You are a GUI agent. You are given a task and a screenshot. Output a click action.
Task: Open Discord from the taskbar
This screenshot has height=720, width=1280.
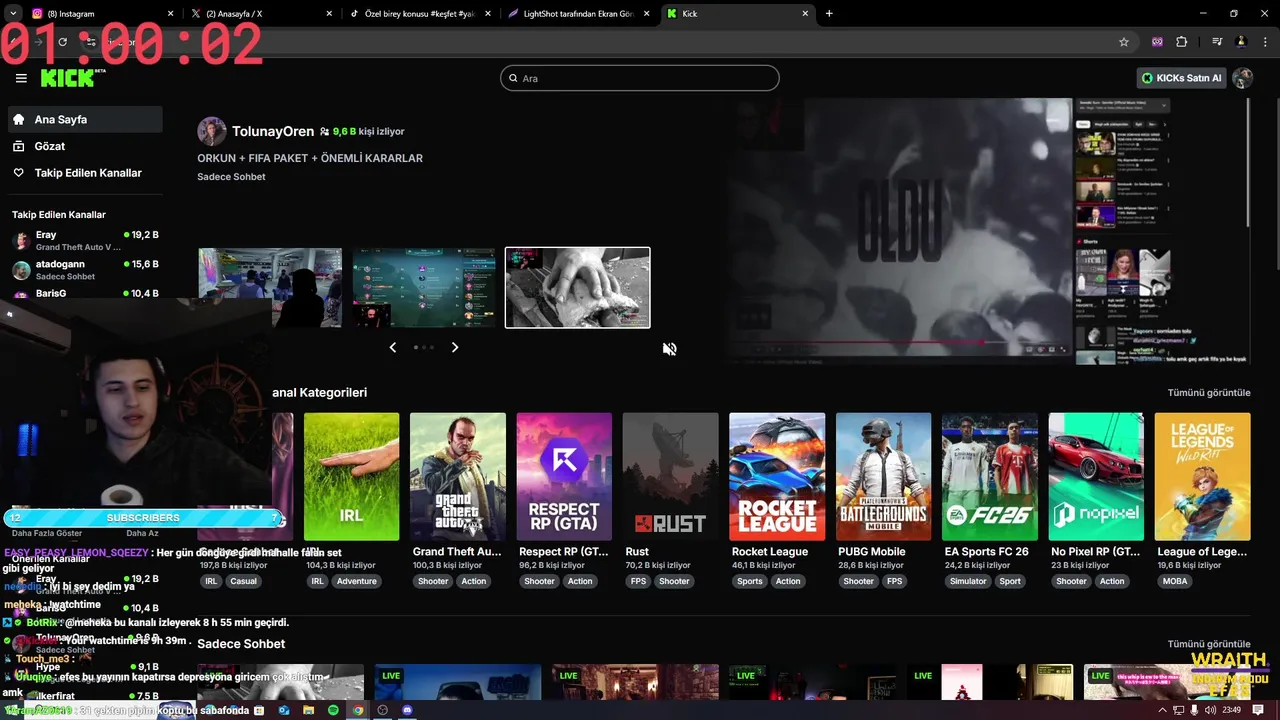point(407,710)
